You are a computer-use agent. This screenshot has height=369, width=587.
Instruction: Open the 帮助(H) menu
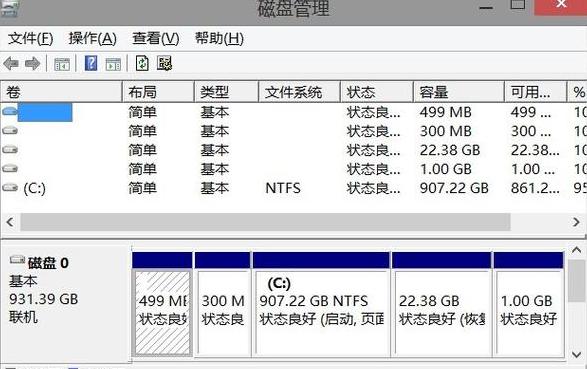click(x=219, y=39)
